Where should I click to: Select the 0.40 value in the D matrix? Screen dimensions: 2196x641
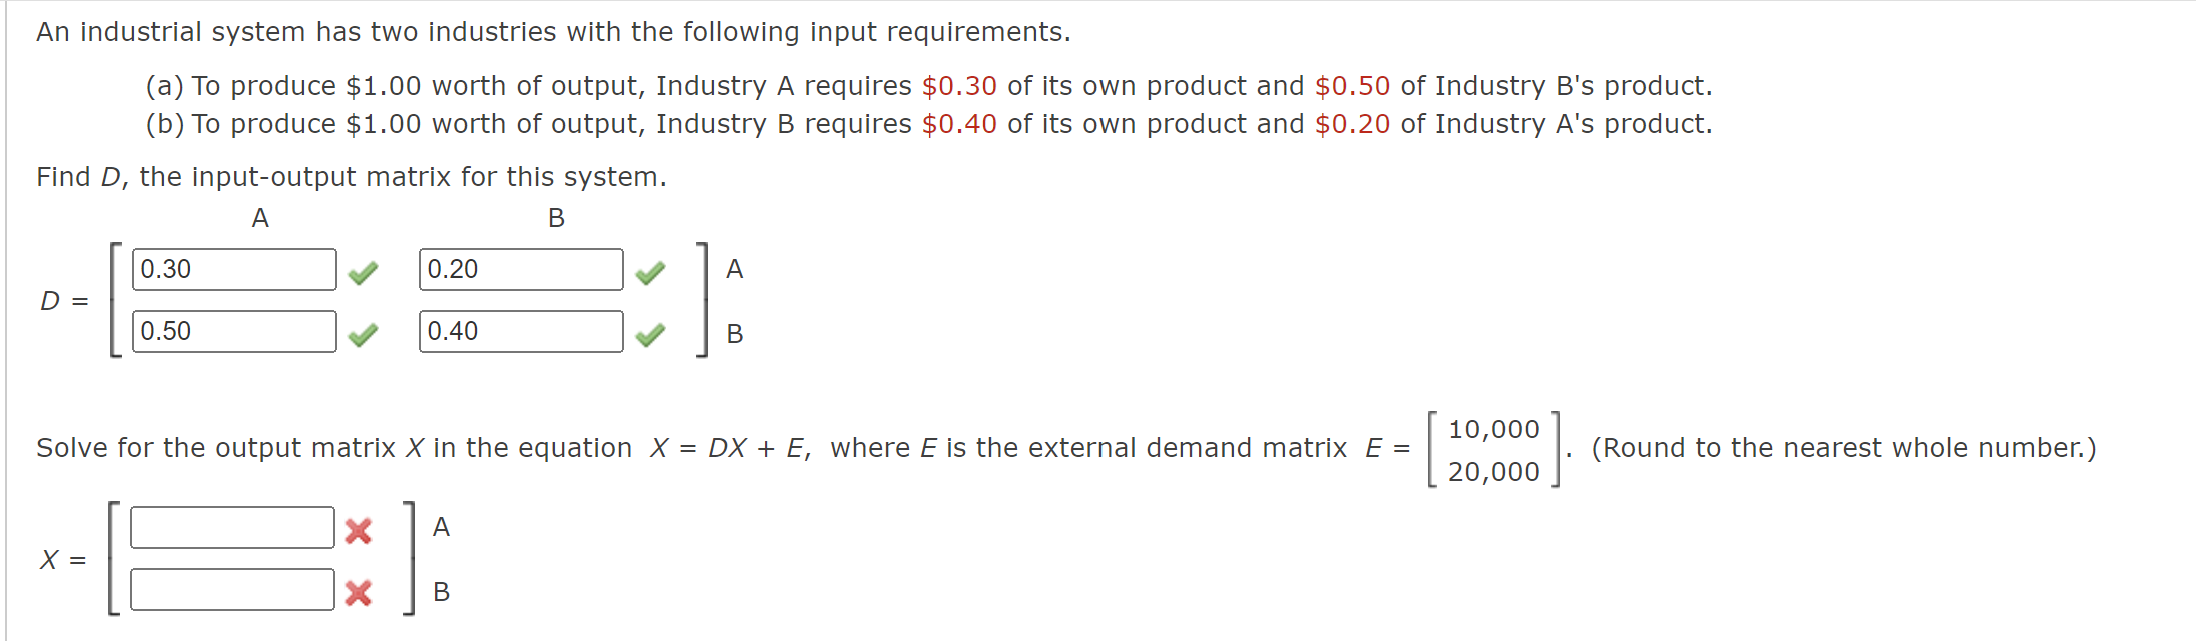520,331
